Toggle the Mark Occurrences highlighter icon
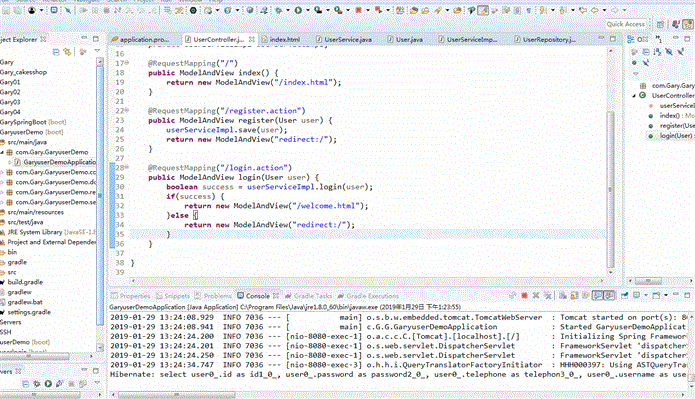Image resolution: width=695 pixels, height=399 pixels. click(x=483, y=10)
